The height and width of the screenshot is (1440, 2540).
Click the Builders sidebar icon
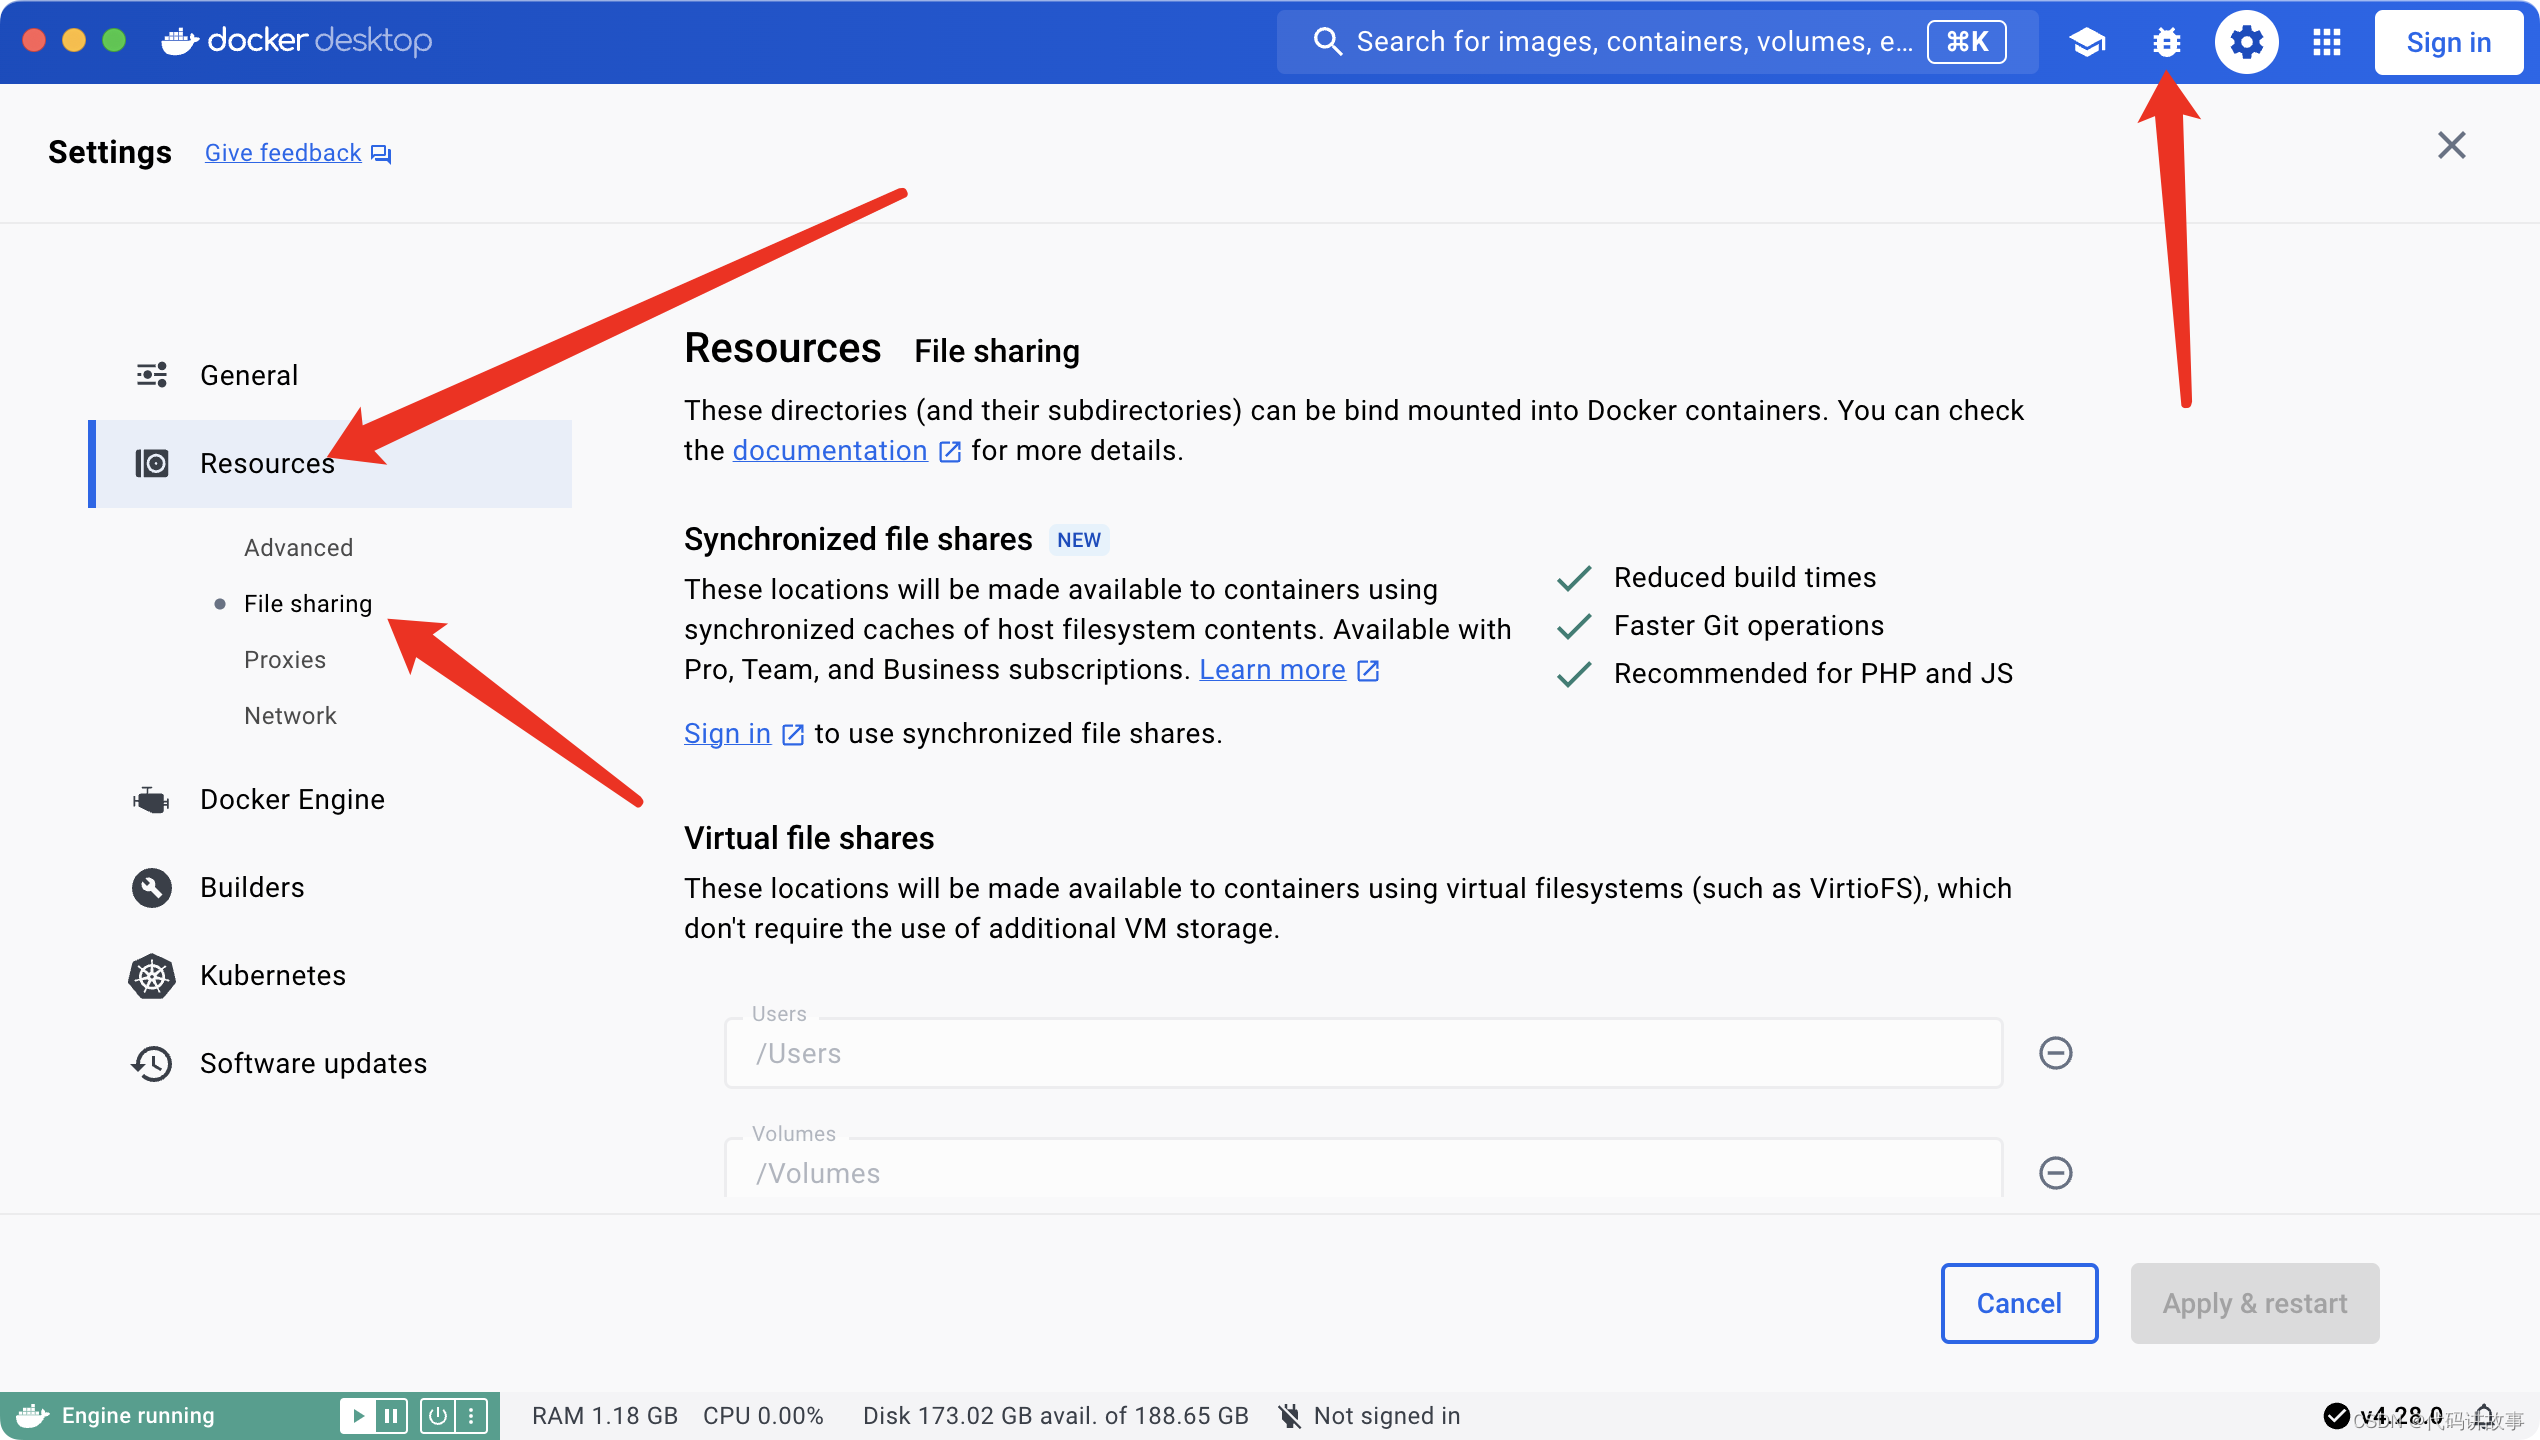point(154,887)
